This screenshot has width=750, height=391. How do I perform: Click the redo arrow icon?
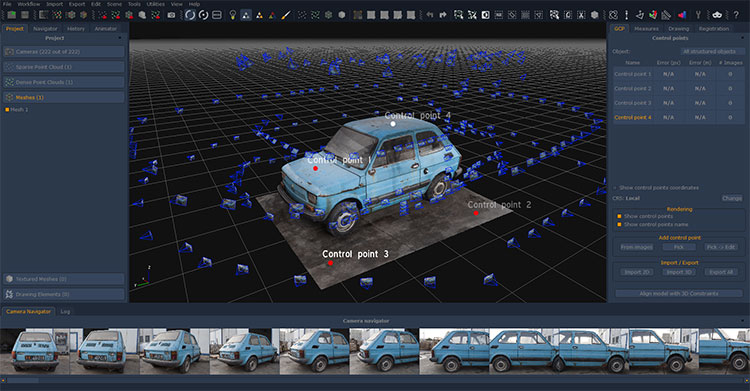pos(443,15)
